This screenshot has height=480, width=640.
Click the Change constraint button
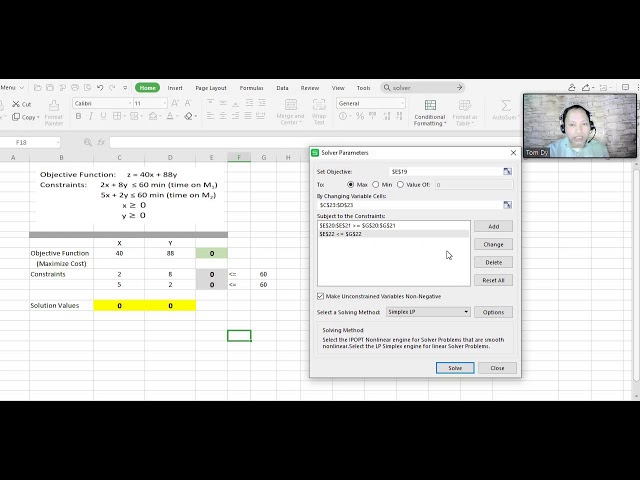[x=493, y=244]
